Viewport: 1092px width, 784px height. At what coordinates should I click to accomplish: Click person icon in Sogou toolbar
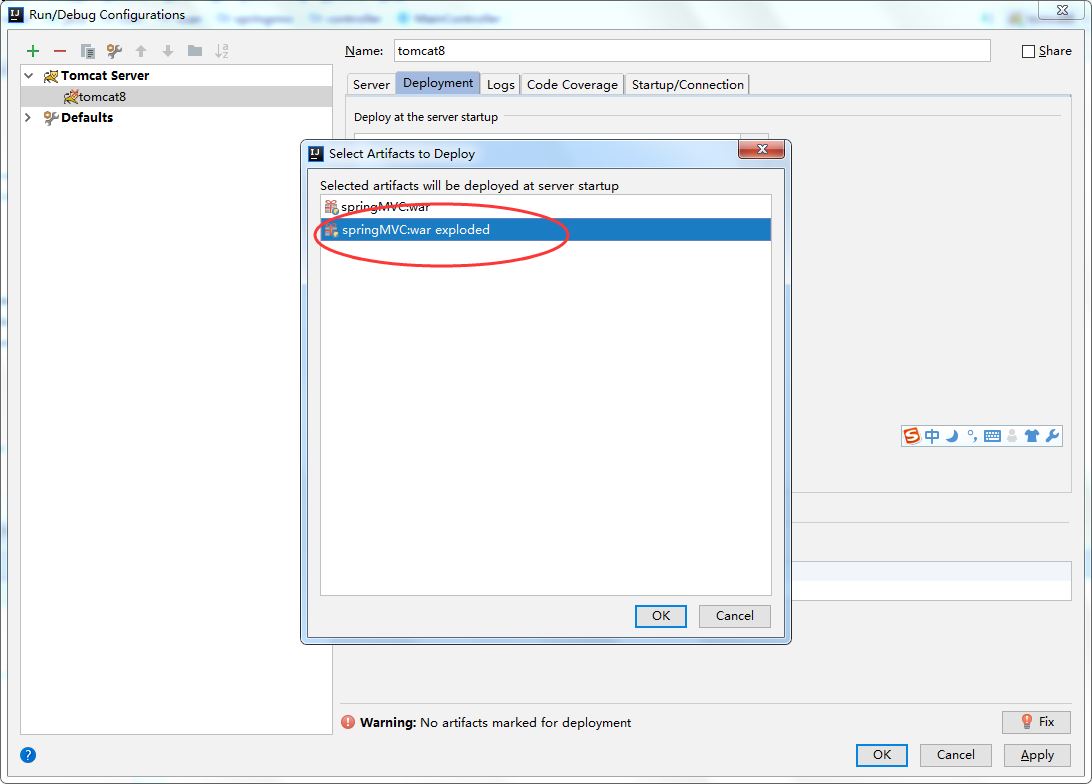(x=1012, y=436)
